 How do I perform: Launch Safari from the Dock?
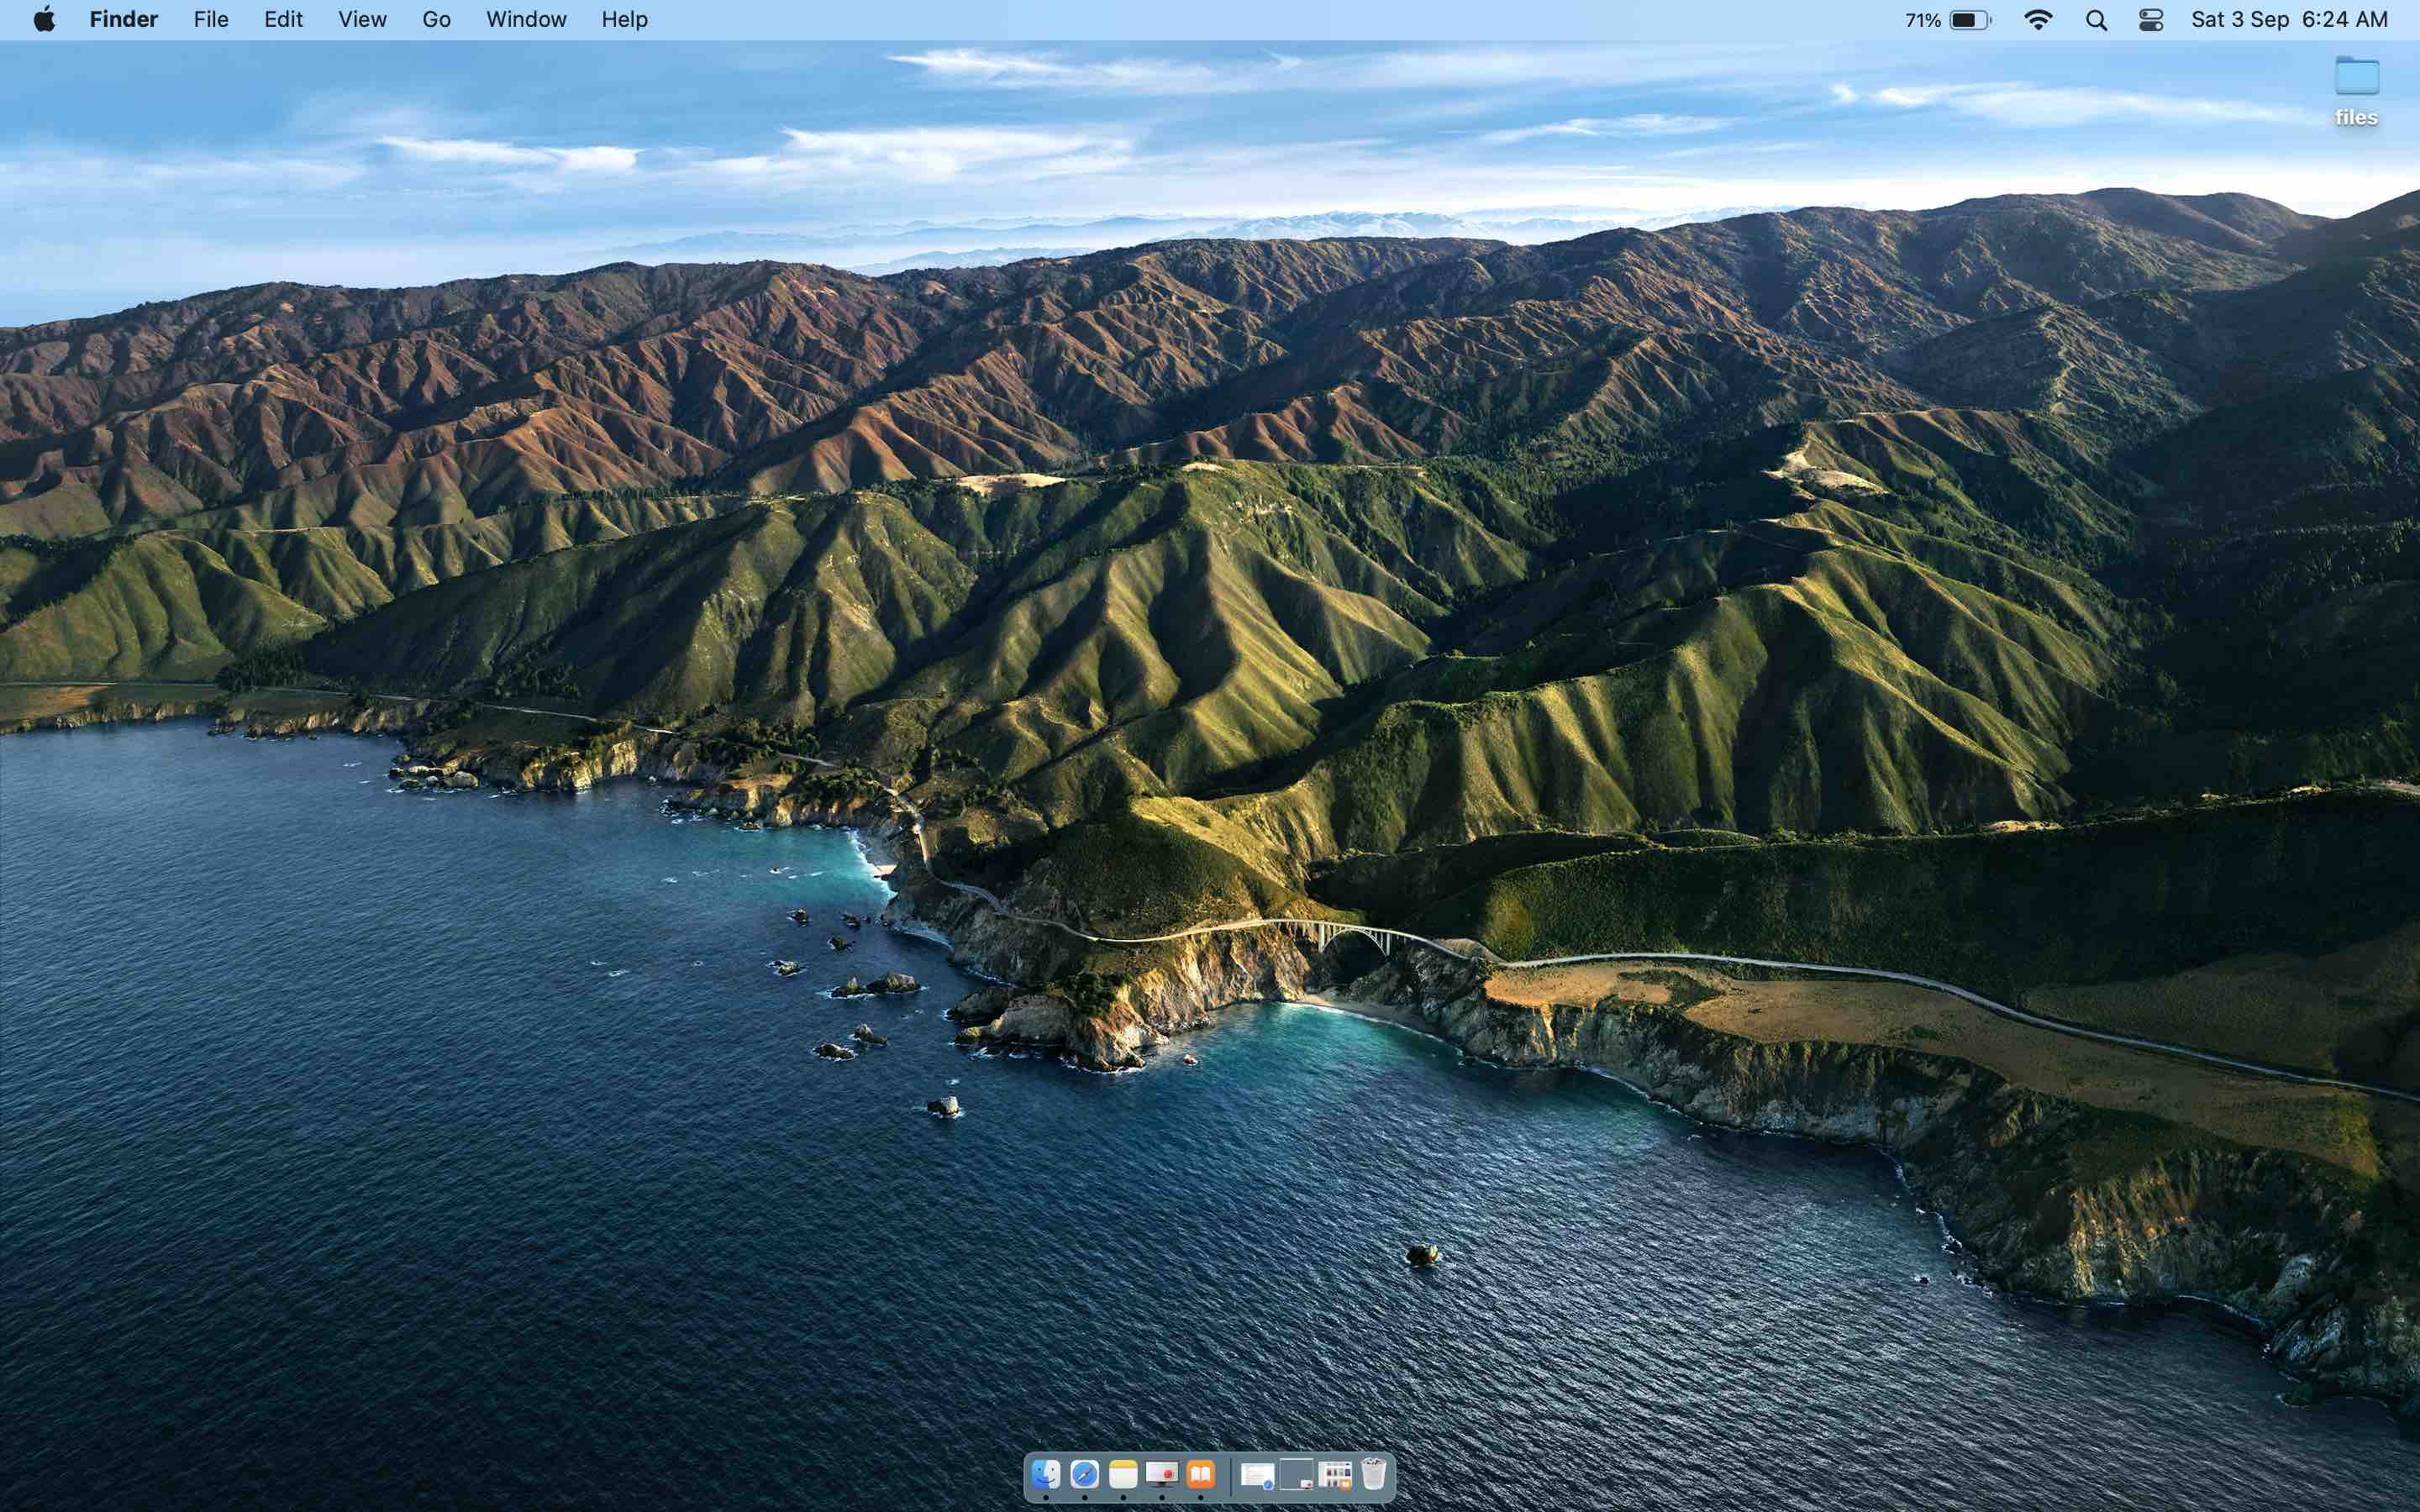click(x=1084, y=1474)
